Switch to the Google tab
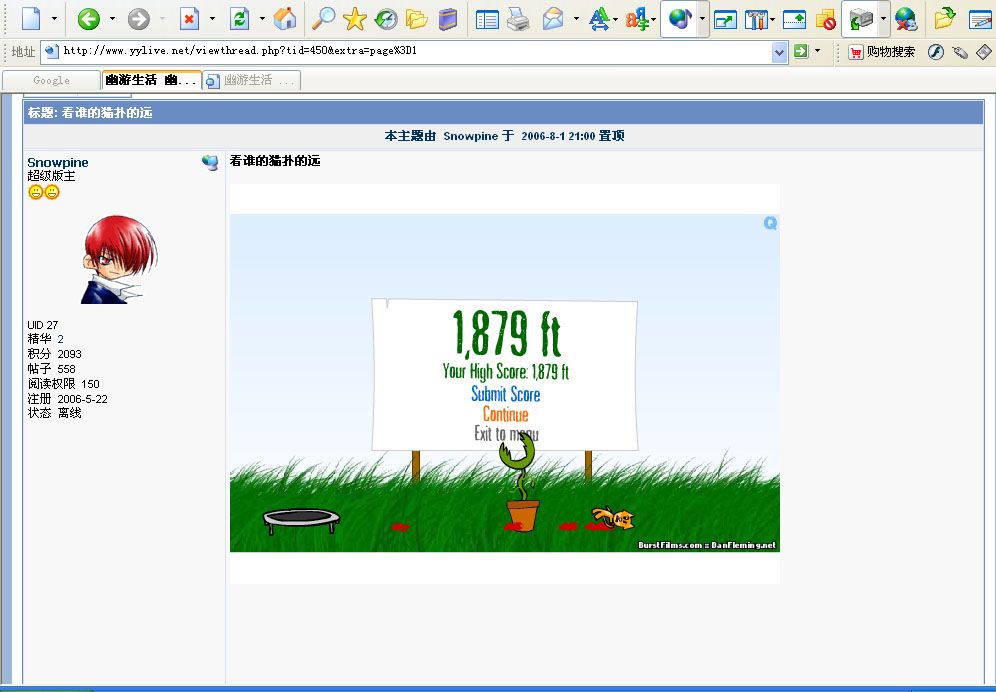The image size is (996, 692). [51, 80]
